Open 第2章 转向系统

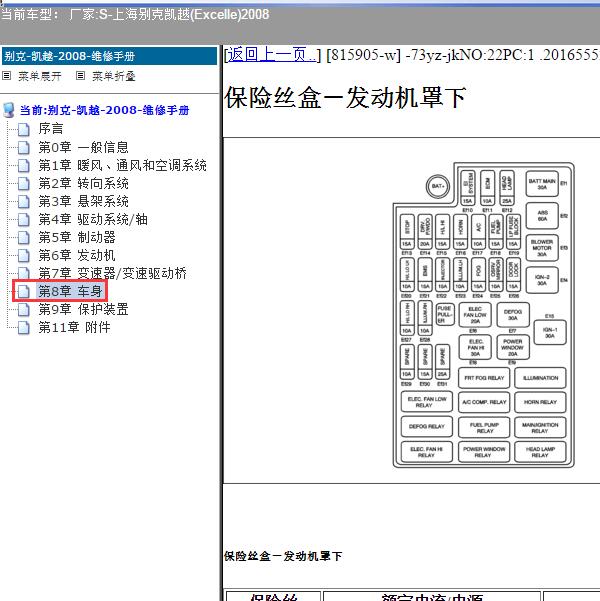(83, 183)
